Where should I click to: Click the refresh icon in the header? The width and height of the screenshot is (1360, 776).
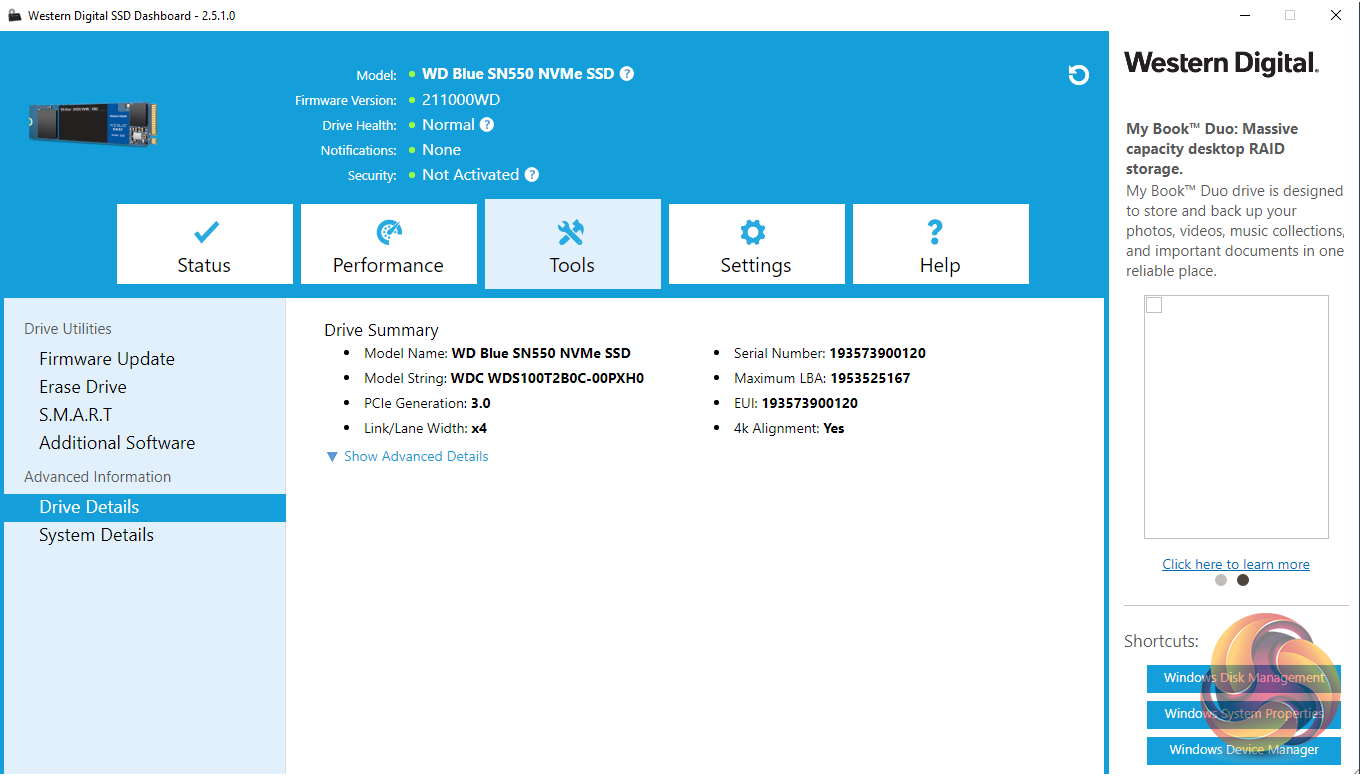point(1078,75)
